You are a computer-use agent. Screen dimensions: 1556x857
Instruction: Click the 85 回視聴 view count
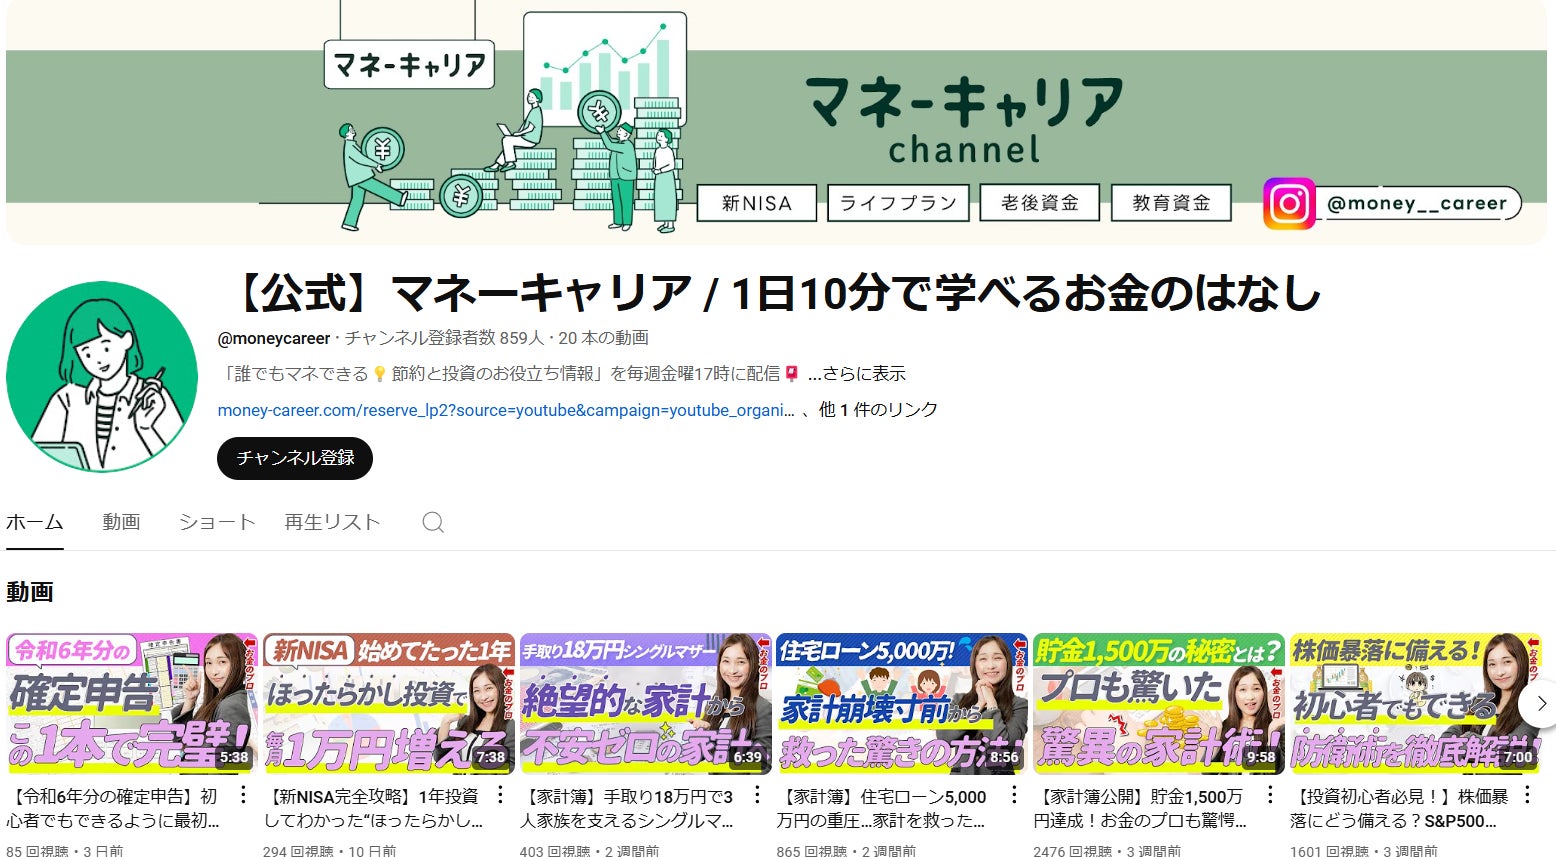(x=37, y=850)
